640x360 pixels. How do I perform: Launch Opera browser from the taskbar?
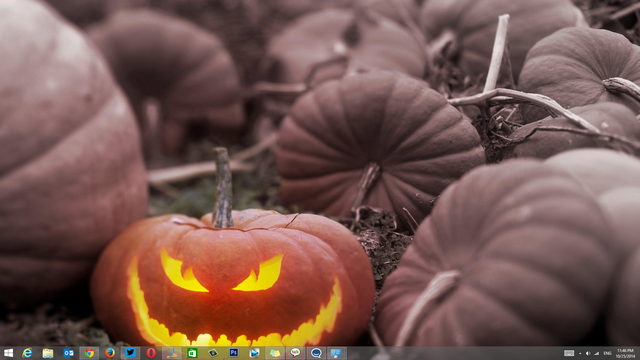pyautogui.click(x=151, y=353)
